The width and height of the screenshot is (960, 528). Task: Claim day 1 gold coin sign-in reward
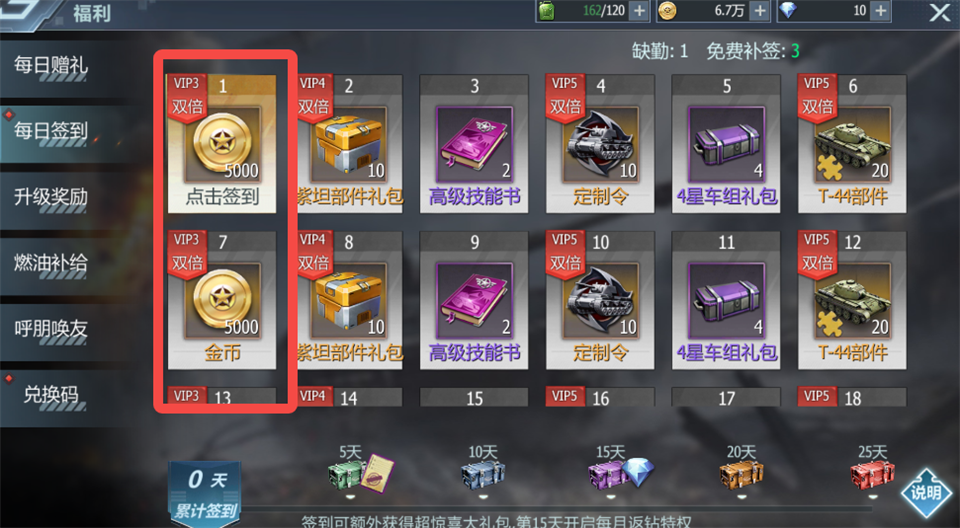pos(222,144)
